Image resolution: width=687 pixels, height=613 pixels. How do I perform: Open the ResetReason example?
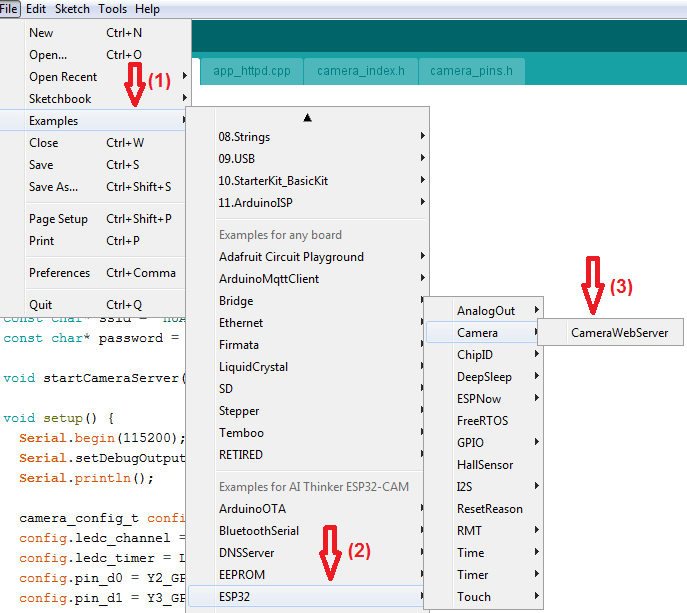click(484, 509)
